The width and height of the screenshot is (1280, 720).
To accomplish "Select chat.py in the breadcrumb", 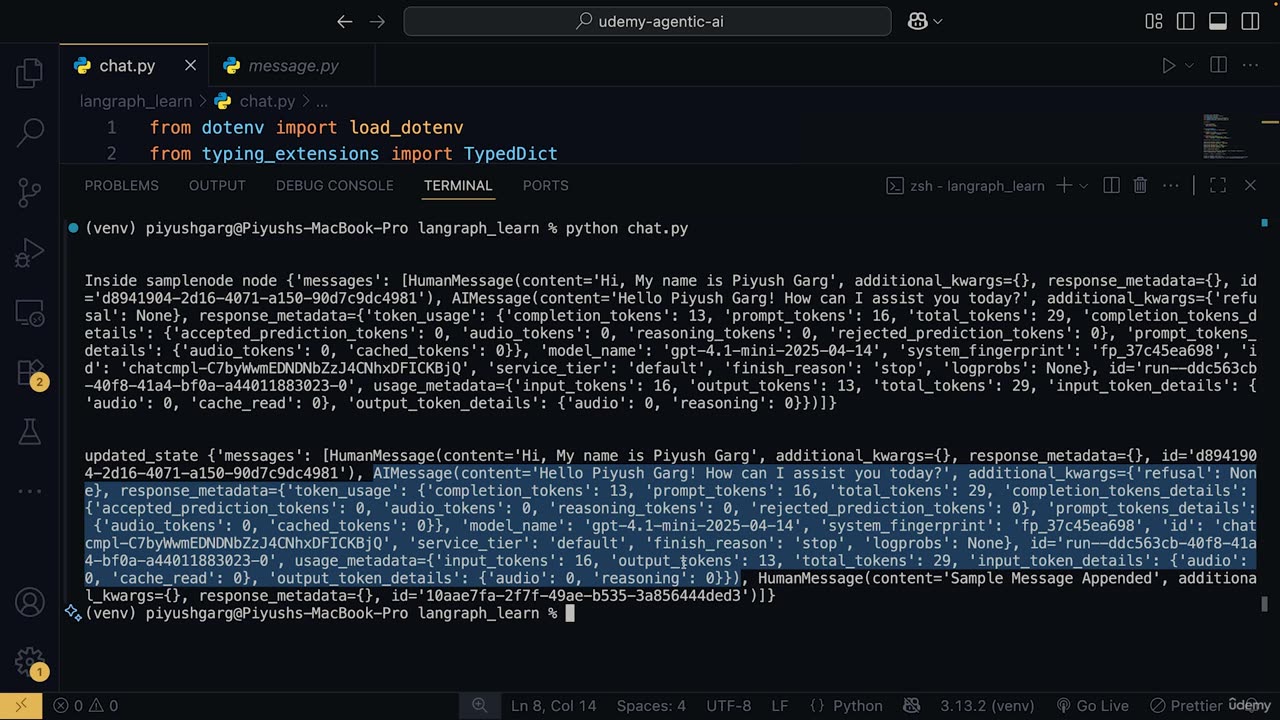I will 256,101.
